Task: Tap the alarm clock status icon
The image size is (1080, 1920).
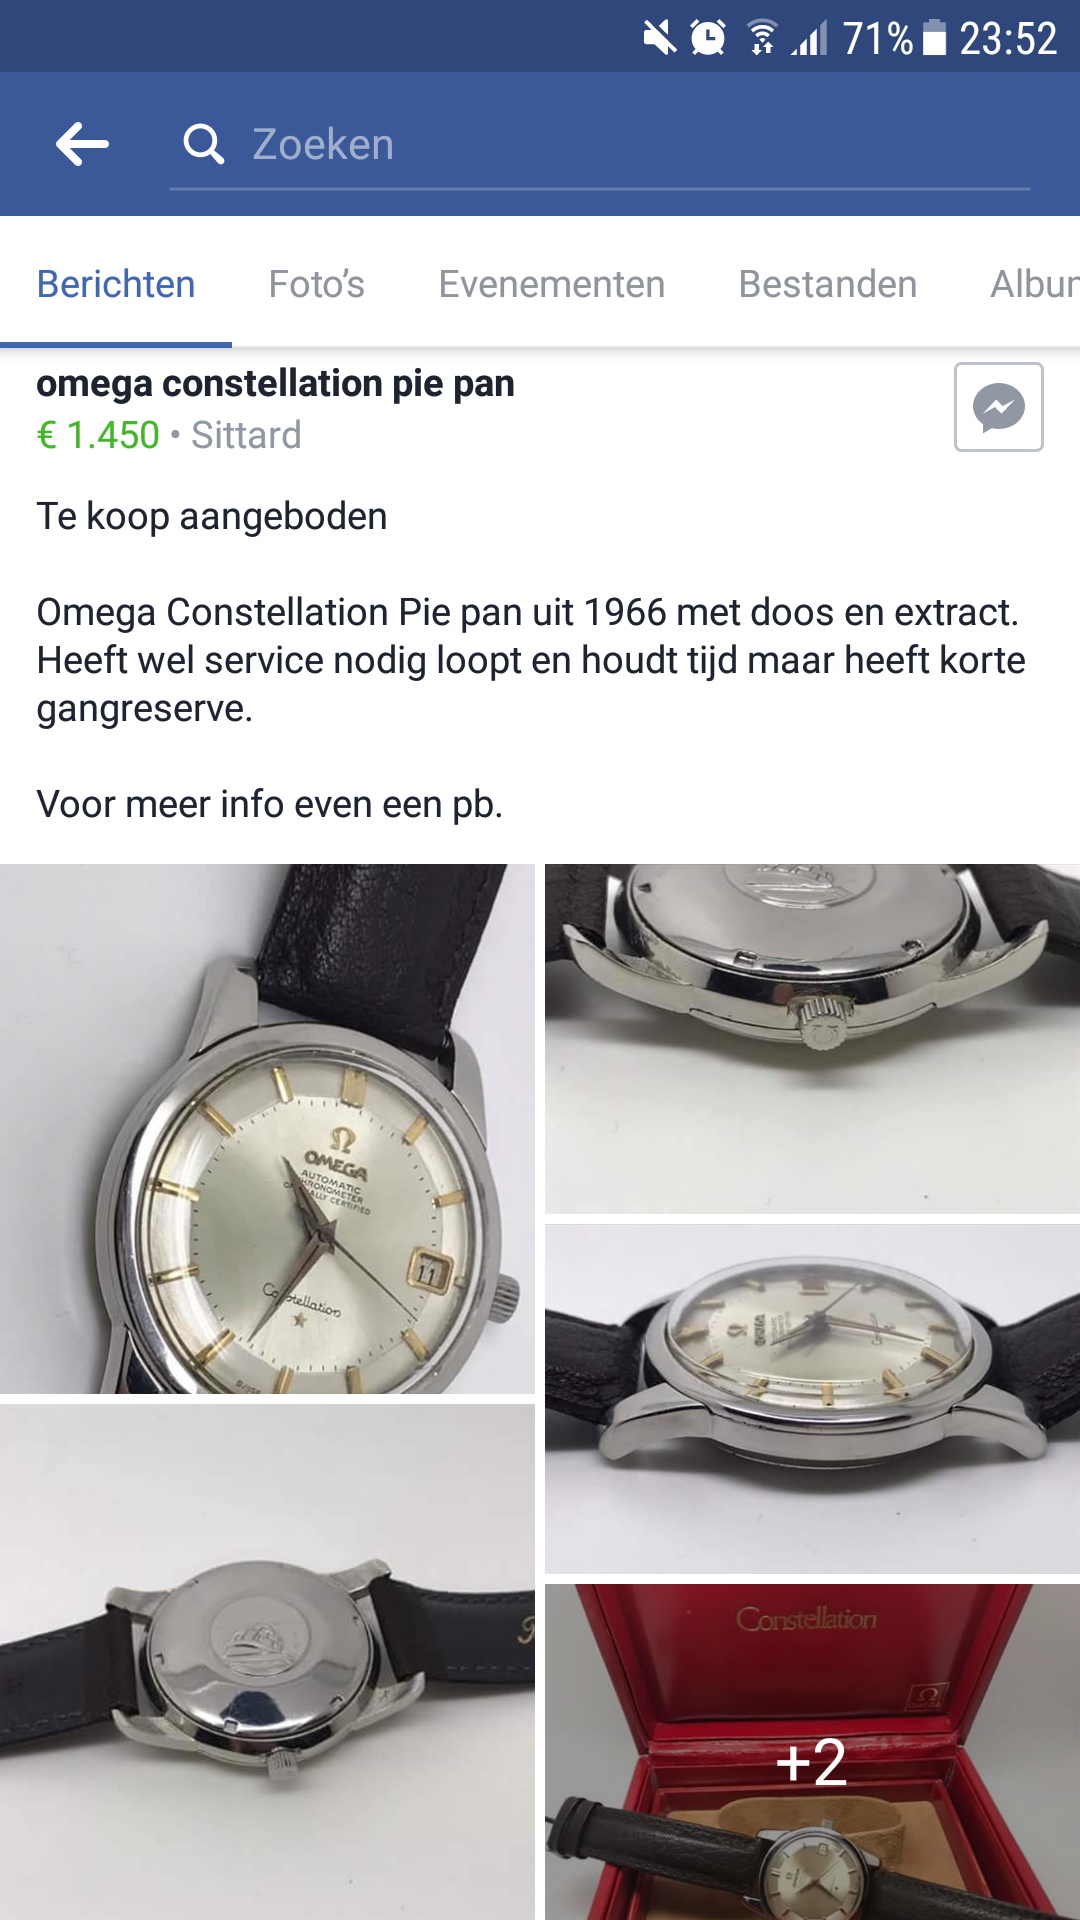Action: (x=708, y=39)
